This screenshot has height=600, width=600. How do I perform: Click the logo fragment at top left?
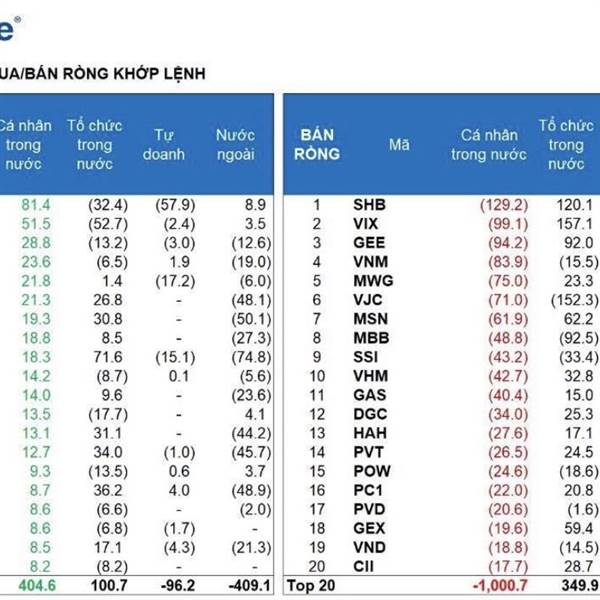point(9,29)
